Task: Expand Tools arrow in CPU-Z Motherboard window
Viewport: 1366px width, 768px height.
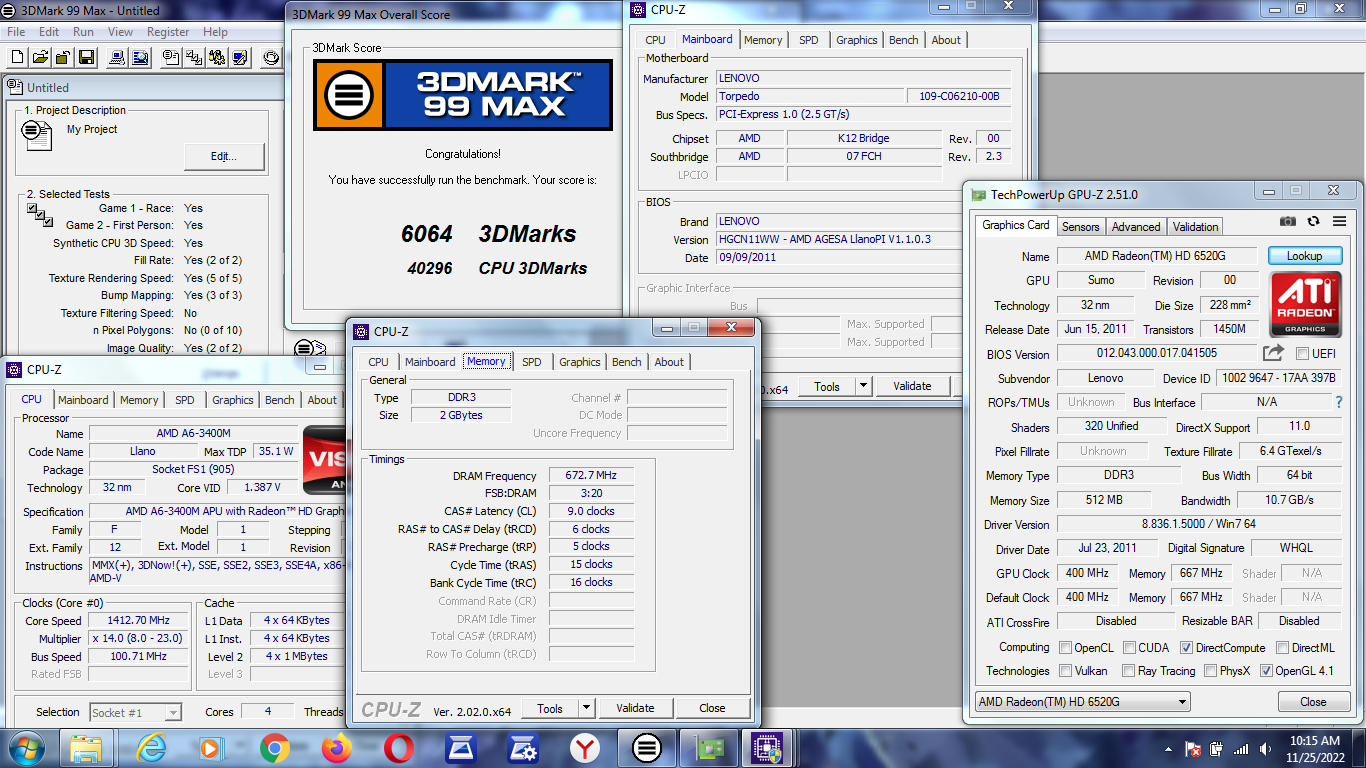Action: point(863,386)
